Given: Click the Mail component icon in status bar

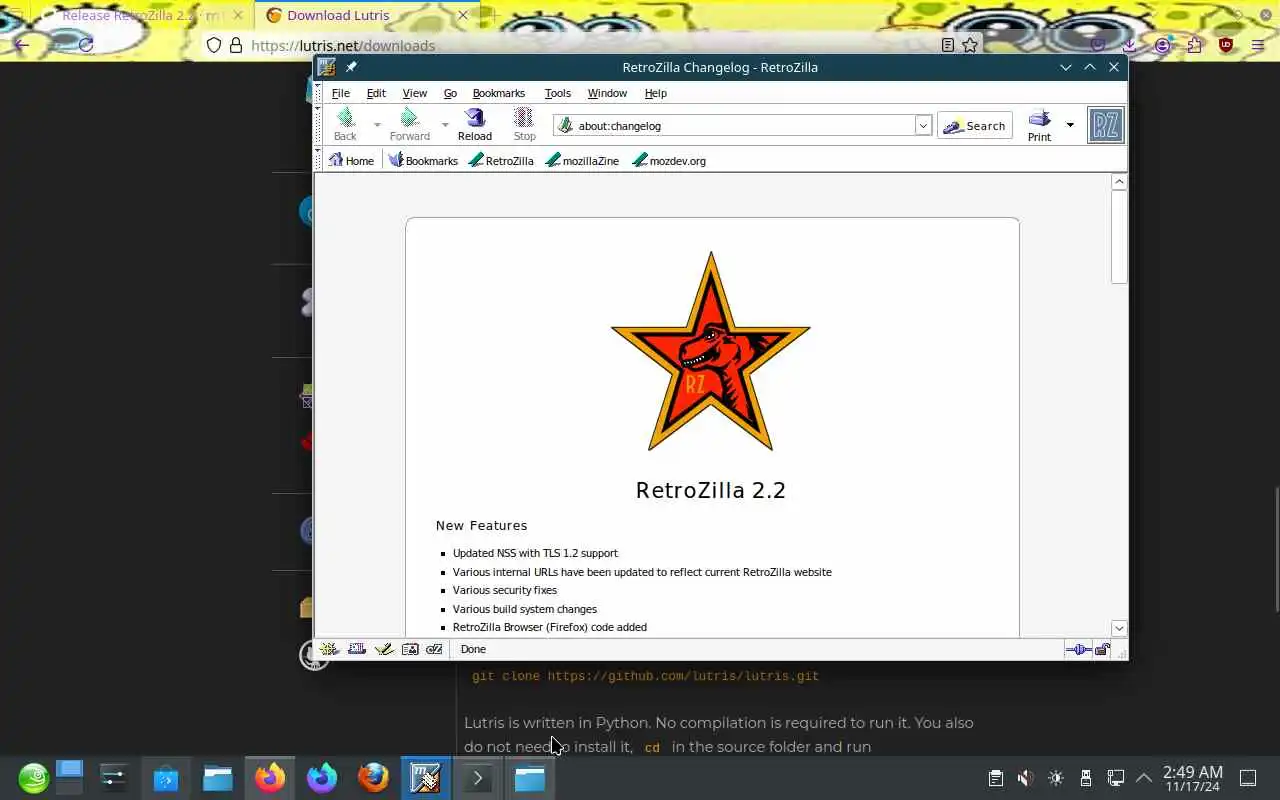Looking at the screenshot, I should pos(356,649).
